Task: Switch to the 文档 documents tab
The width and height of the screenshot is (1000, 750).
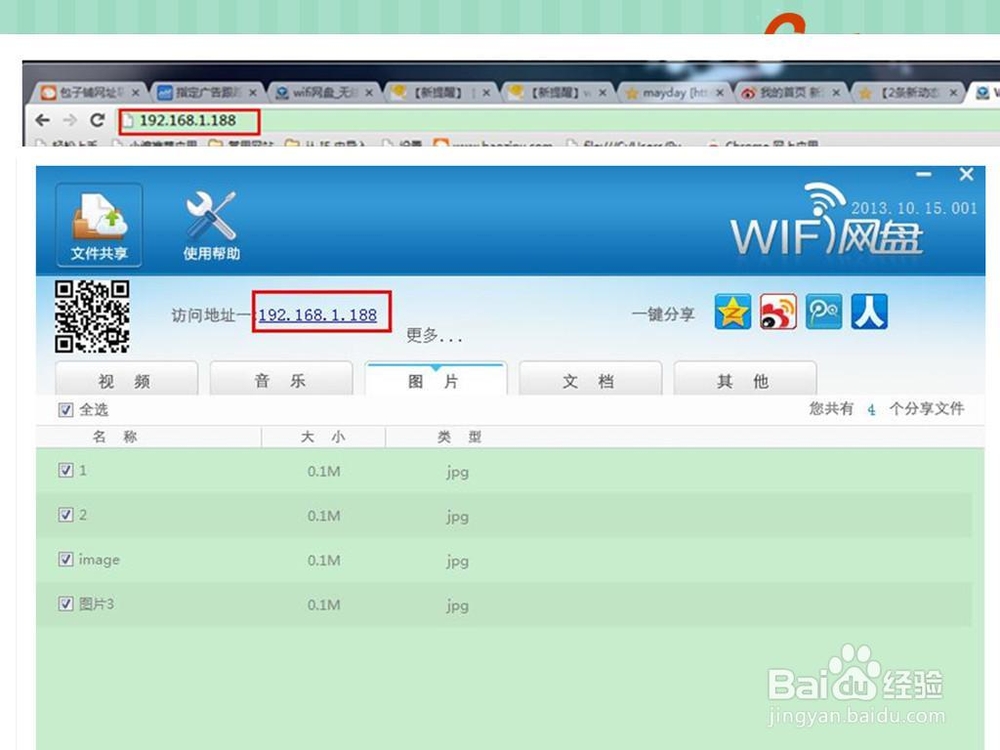Action: pos(590,380)
